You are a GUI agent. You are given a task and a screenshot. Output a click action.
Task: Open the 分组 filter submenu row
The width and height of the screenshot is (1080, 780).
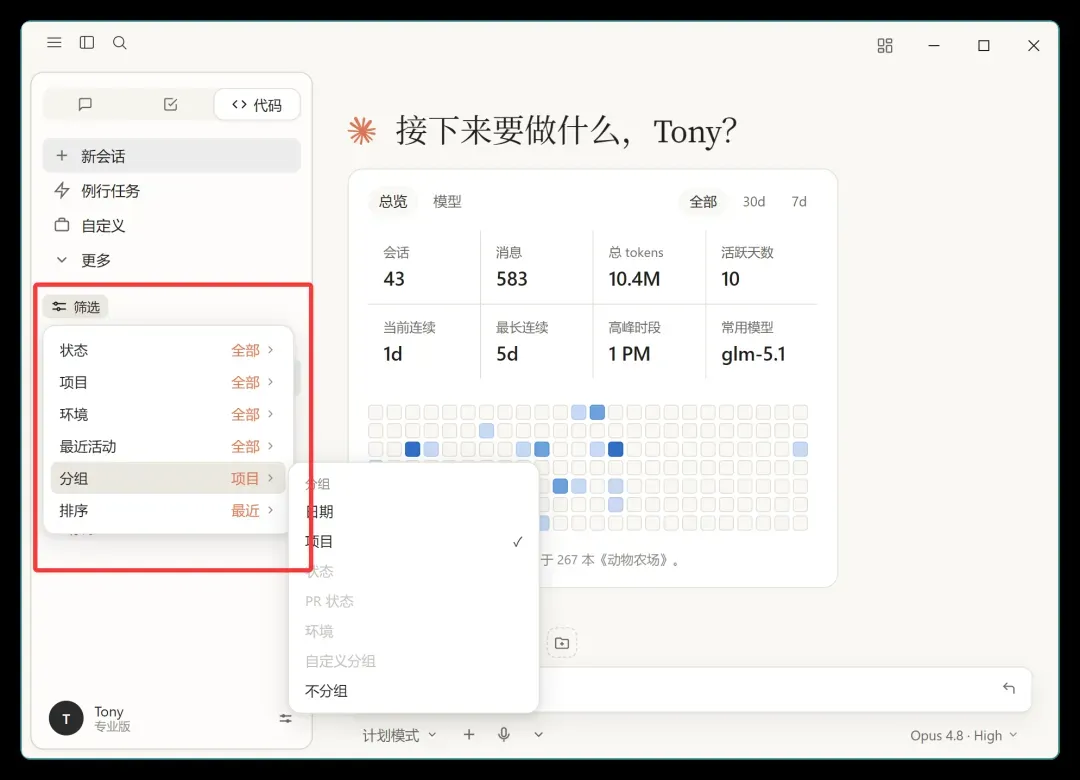pos(167,478)
